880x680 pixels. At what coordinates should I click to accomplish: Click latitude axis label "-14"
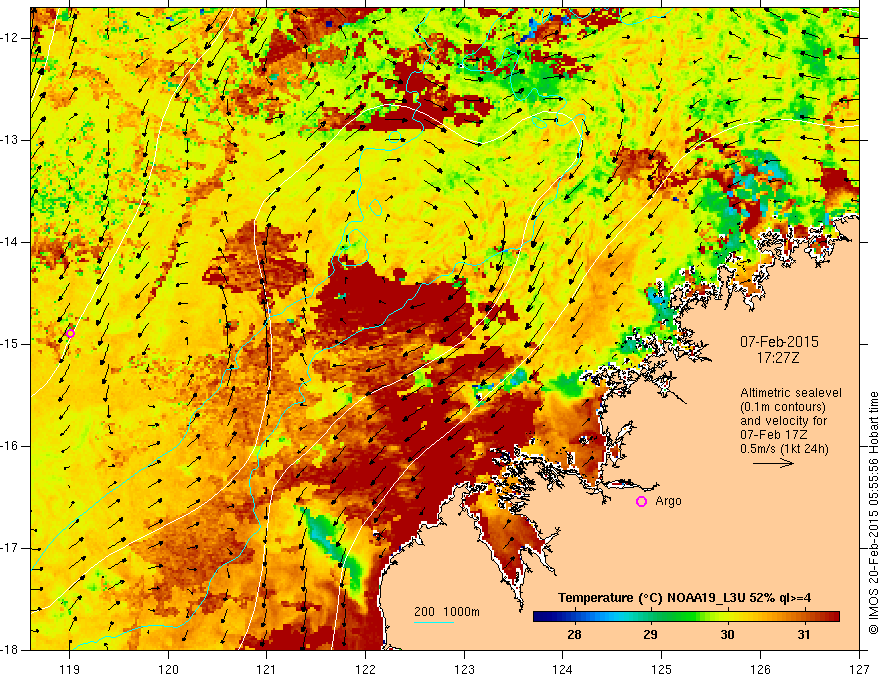click(11, 242)
